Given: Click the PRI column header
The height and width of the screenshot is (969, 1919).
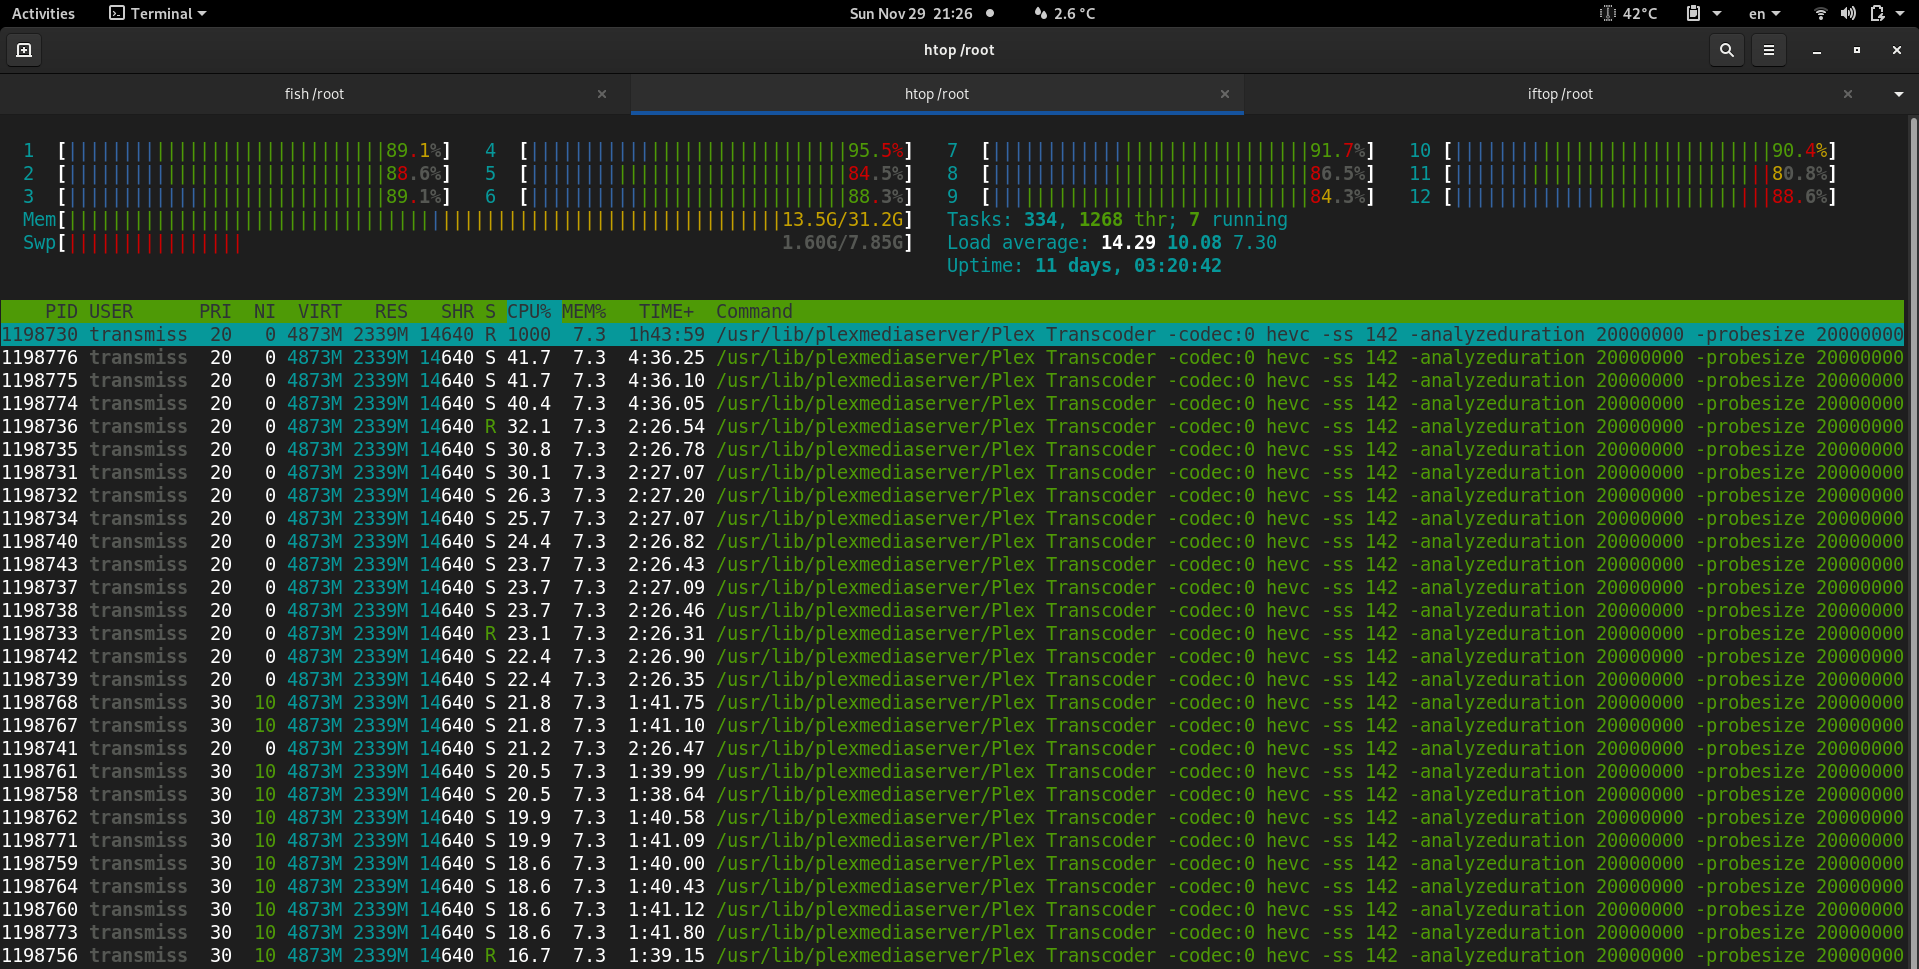Looking at the screenshot, I should point(215,312).
